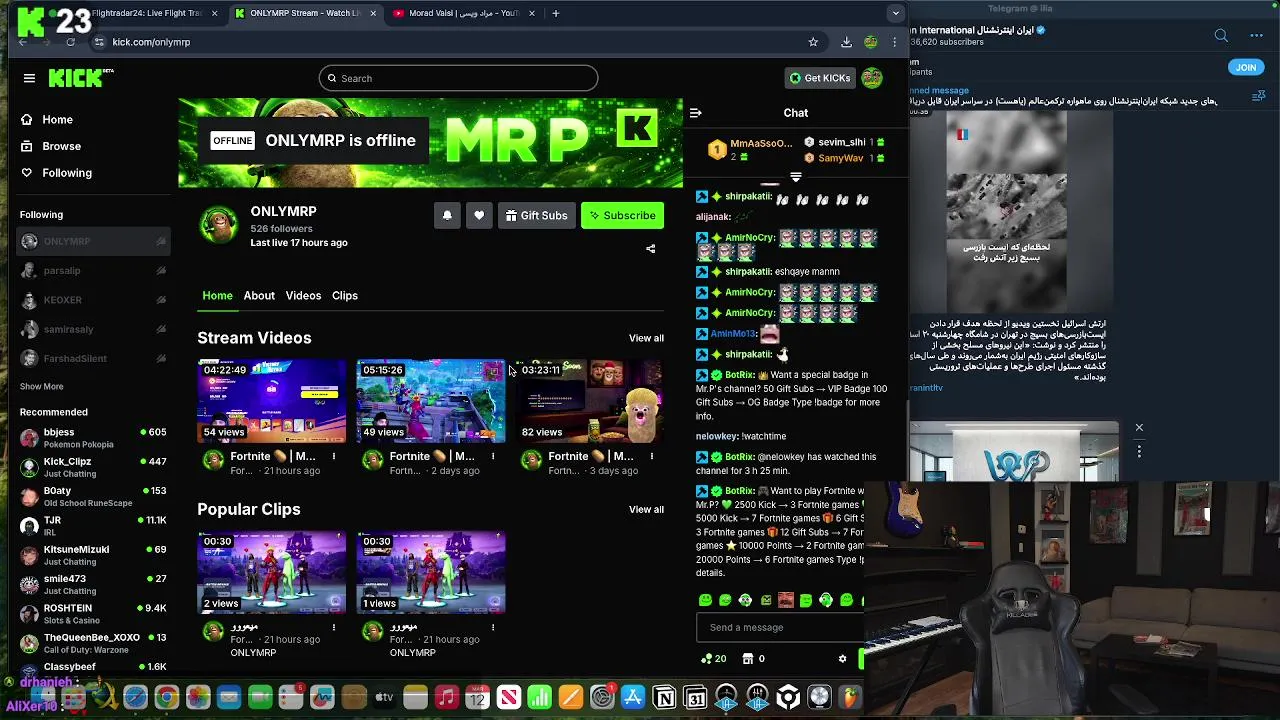Play the 2-views popular clip
Image resolution: width=1280 pixels, height=720 pixels.
271,572
